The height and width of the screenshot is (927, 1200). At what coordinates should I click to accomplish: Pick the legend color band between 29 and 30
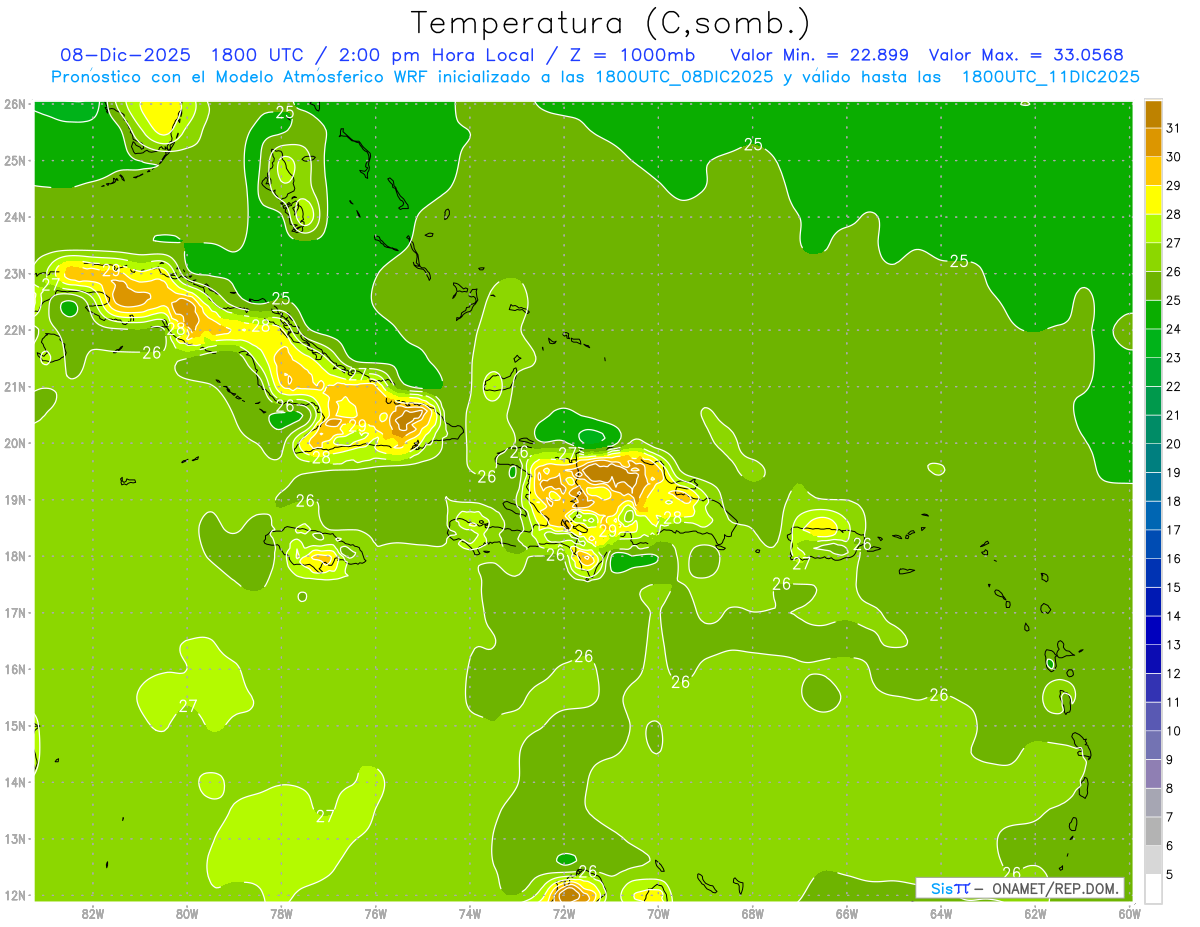point(1153,171)
